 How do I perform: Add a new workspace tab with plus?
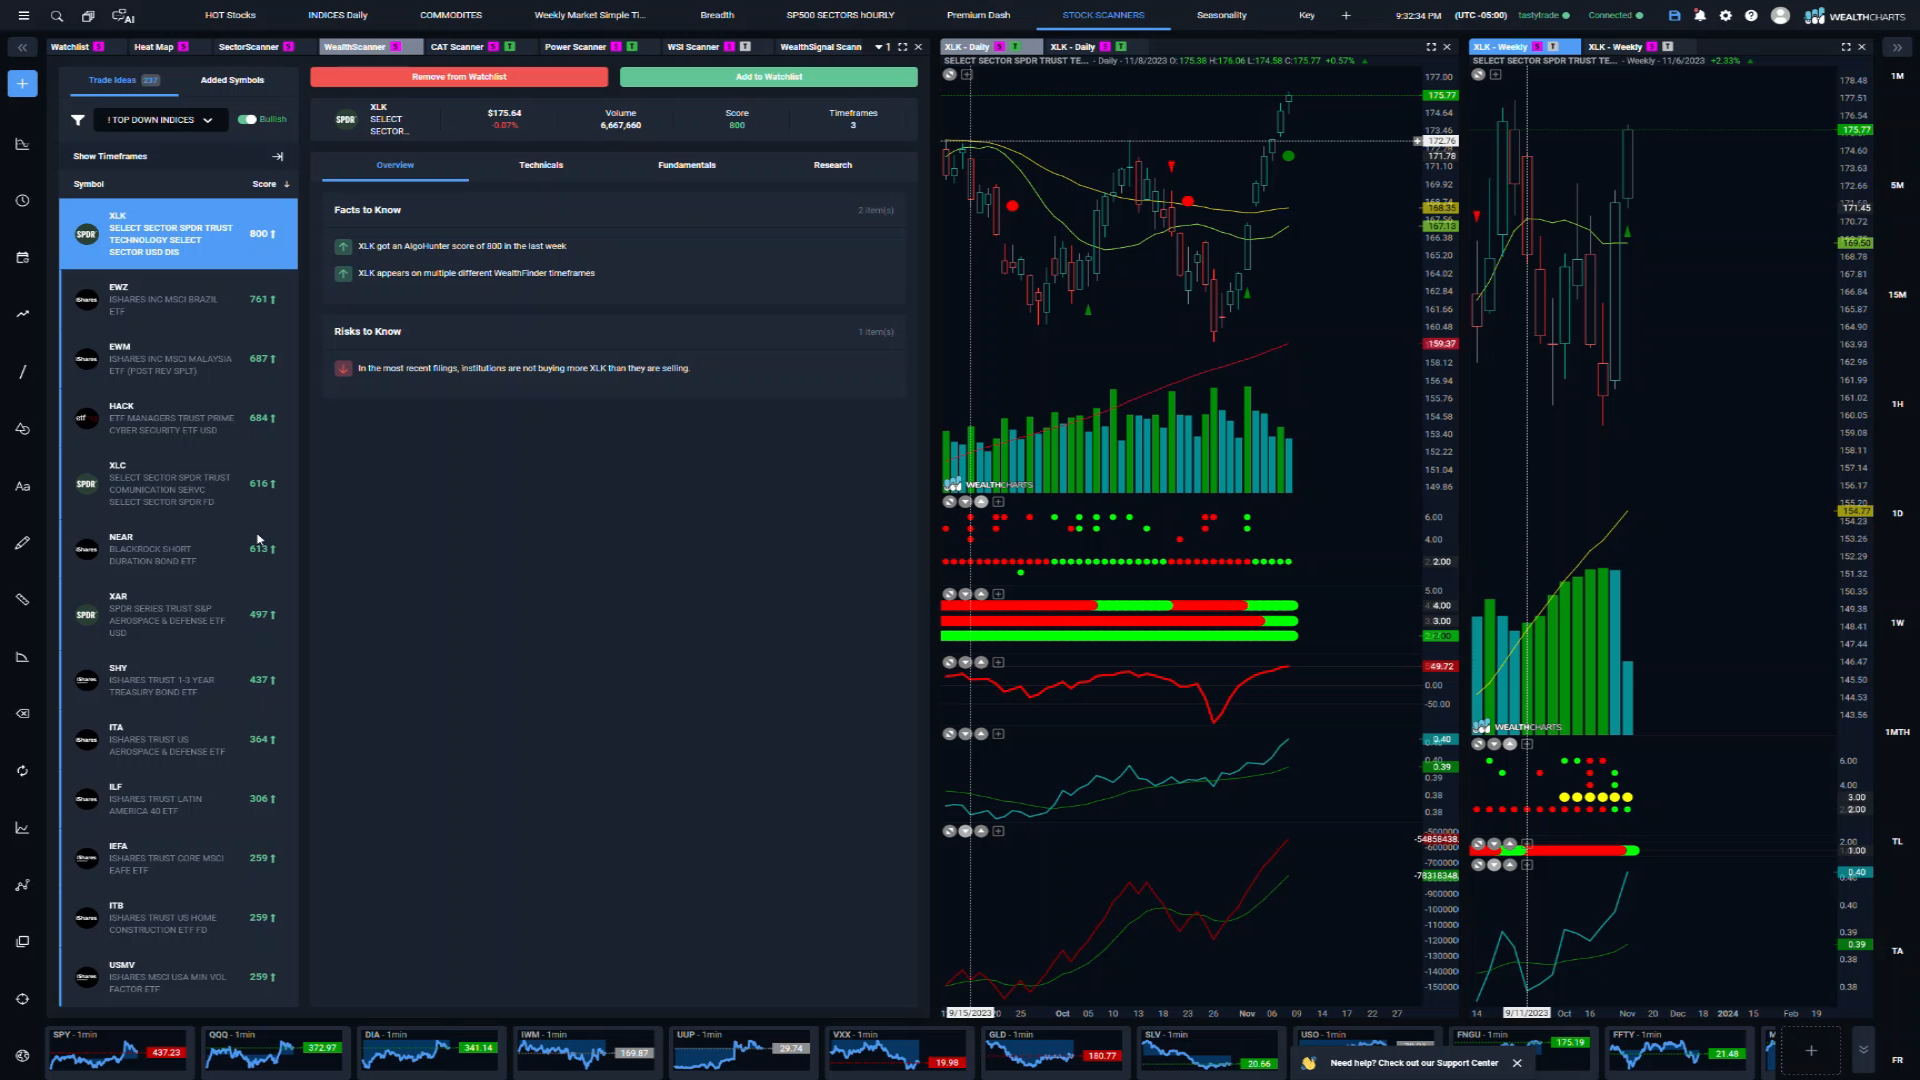pos(1346,16)
